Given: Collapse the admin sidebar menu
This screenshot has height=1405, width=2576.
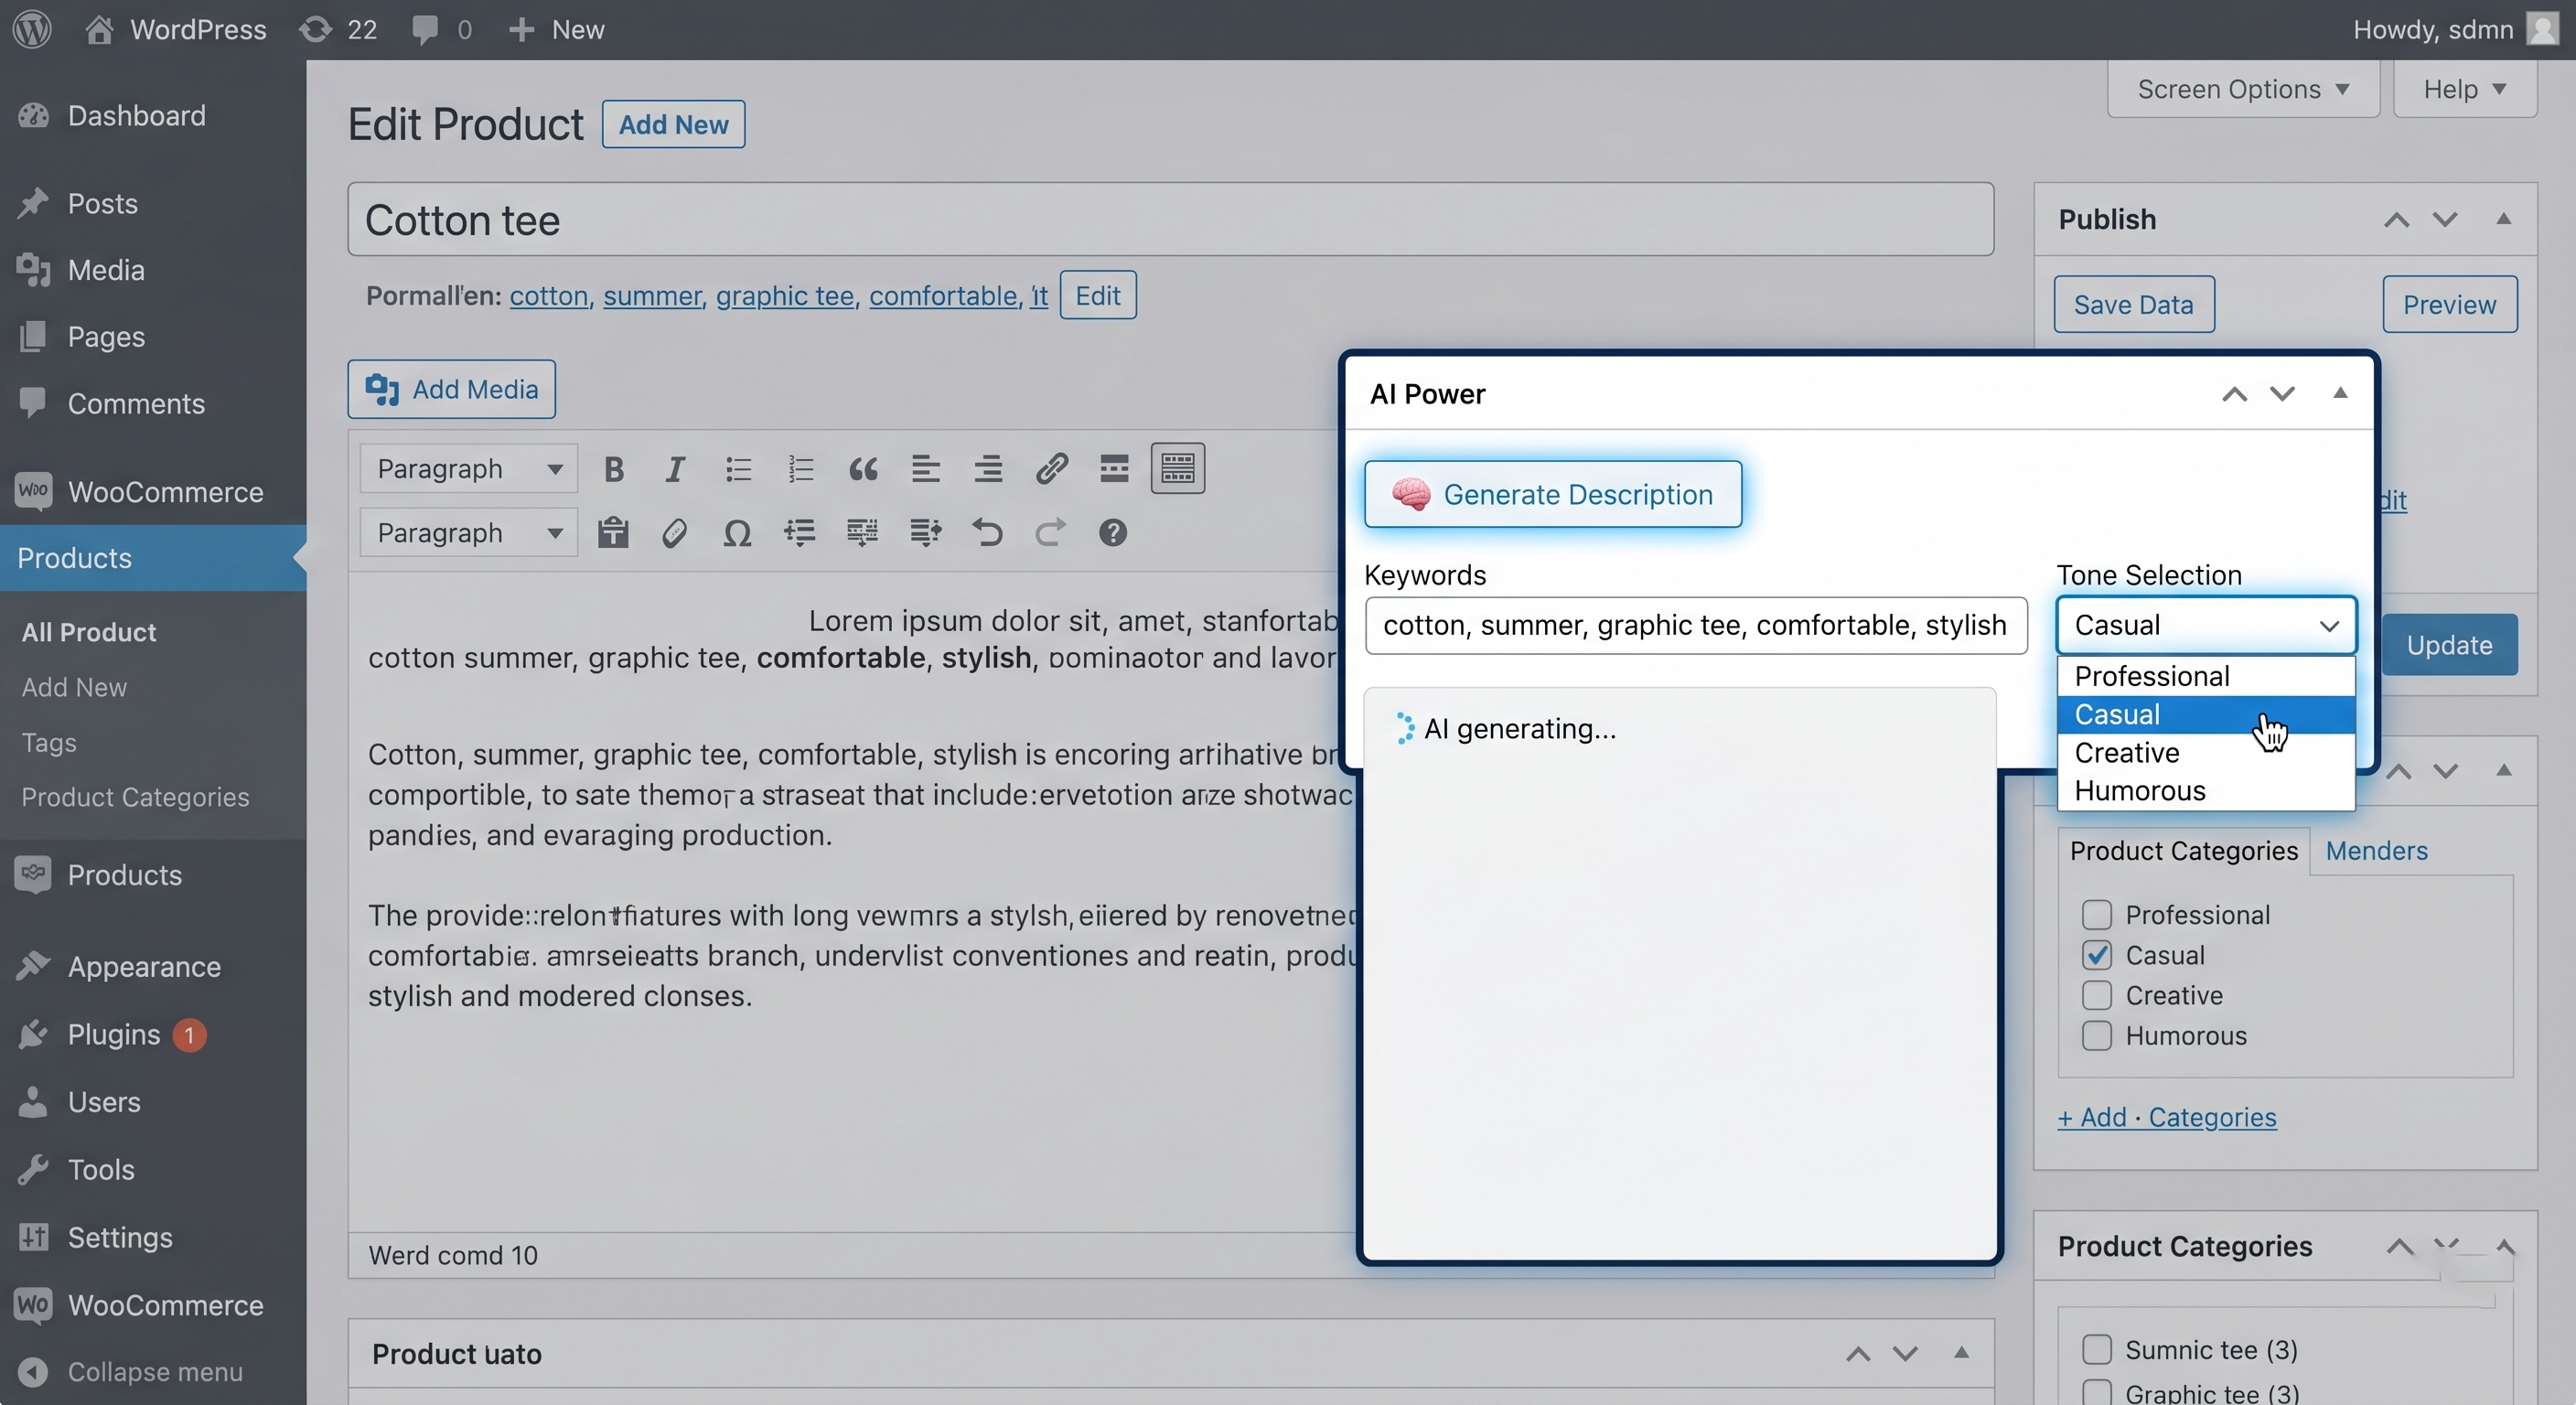Looking at the screenshot, I should [x=131, y=1372].
